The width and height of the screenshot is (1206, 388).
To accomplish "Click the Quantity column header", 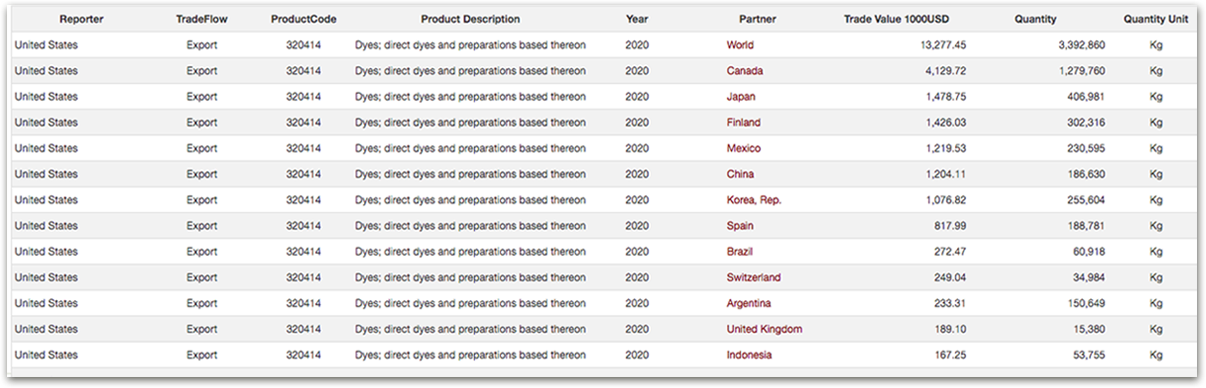I will 1035,19.
